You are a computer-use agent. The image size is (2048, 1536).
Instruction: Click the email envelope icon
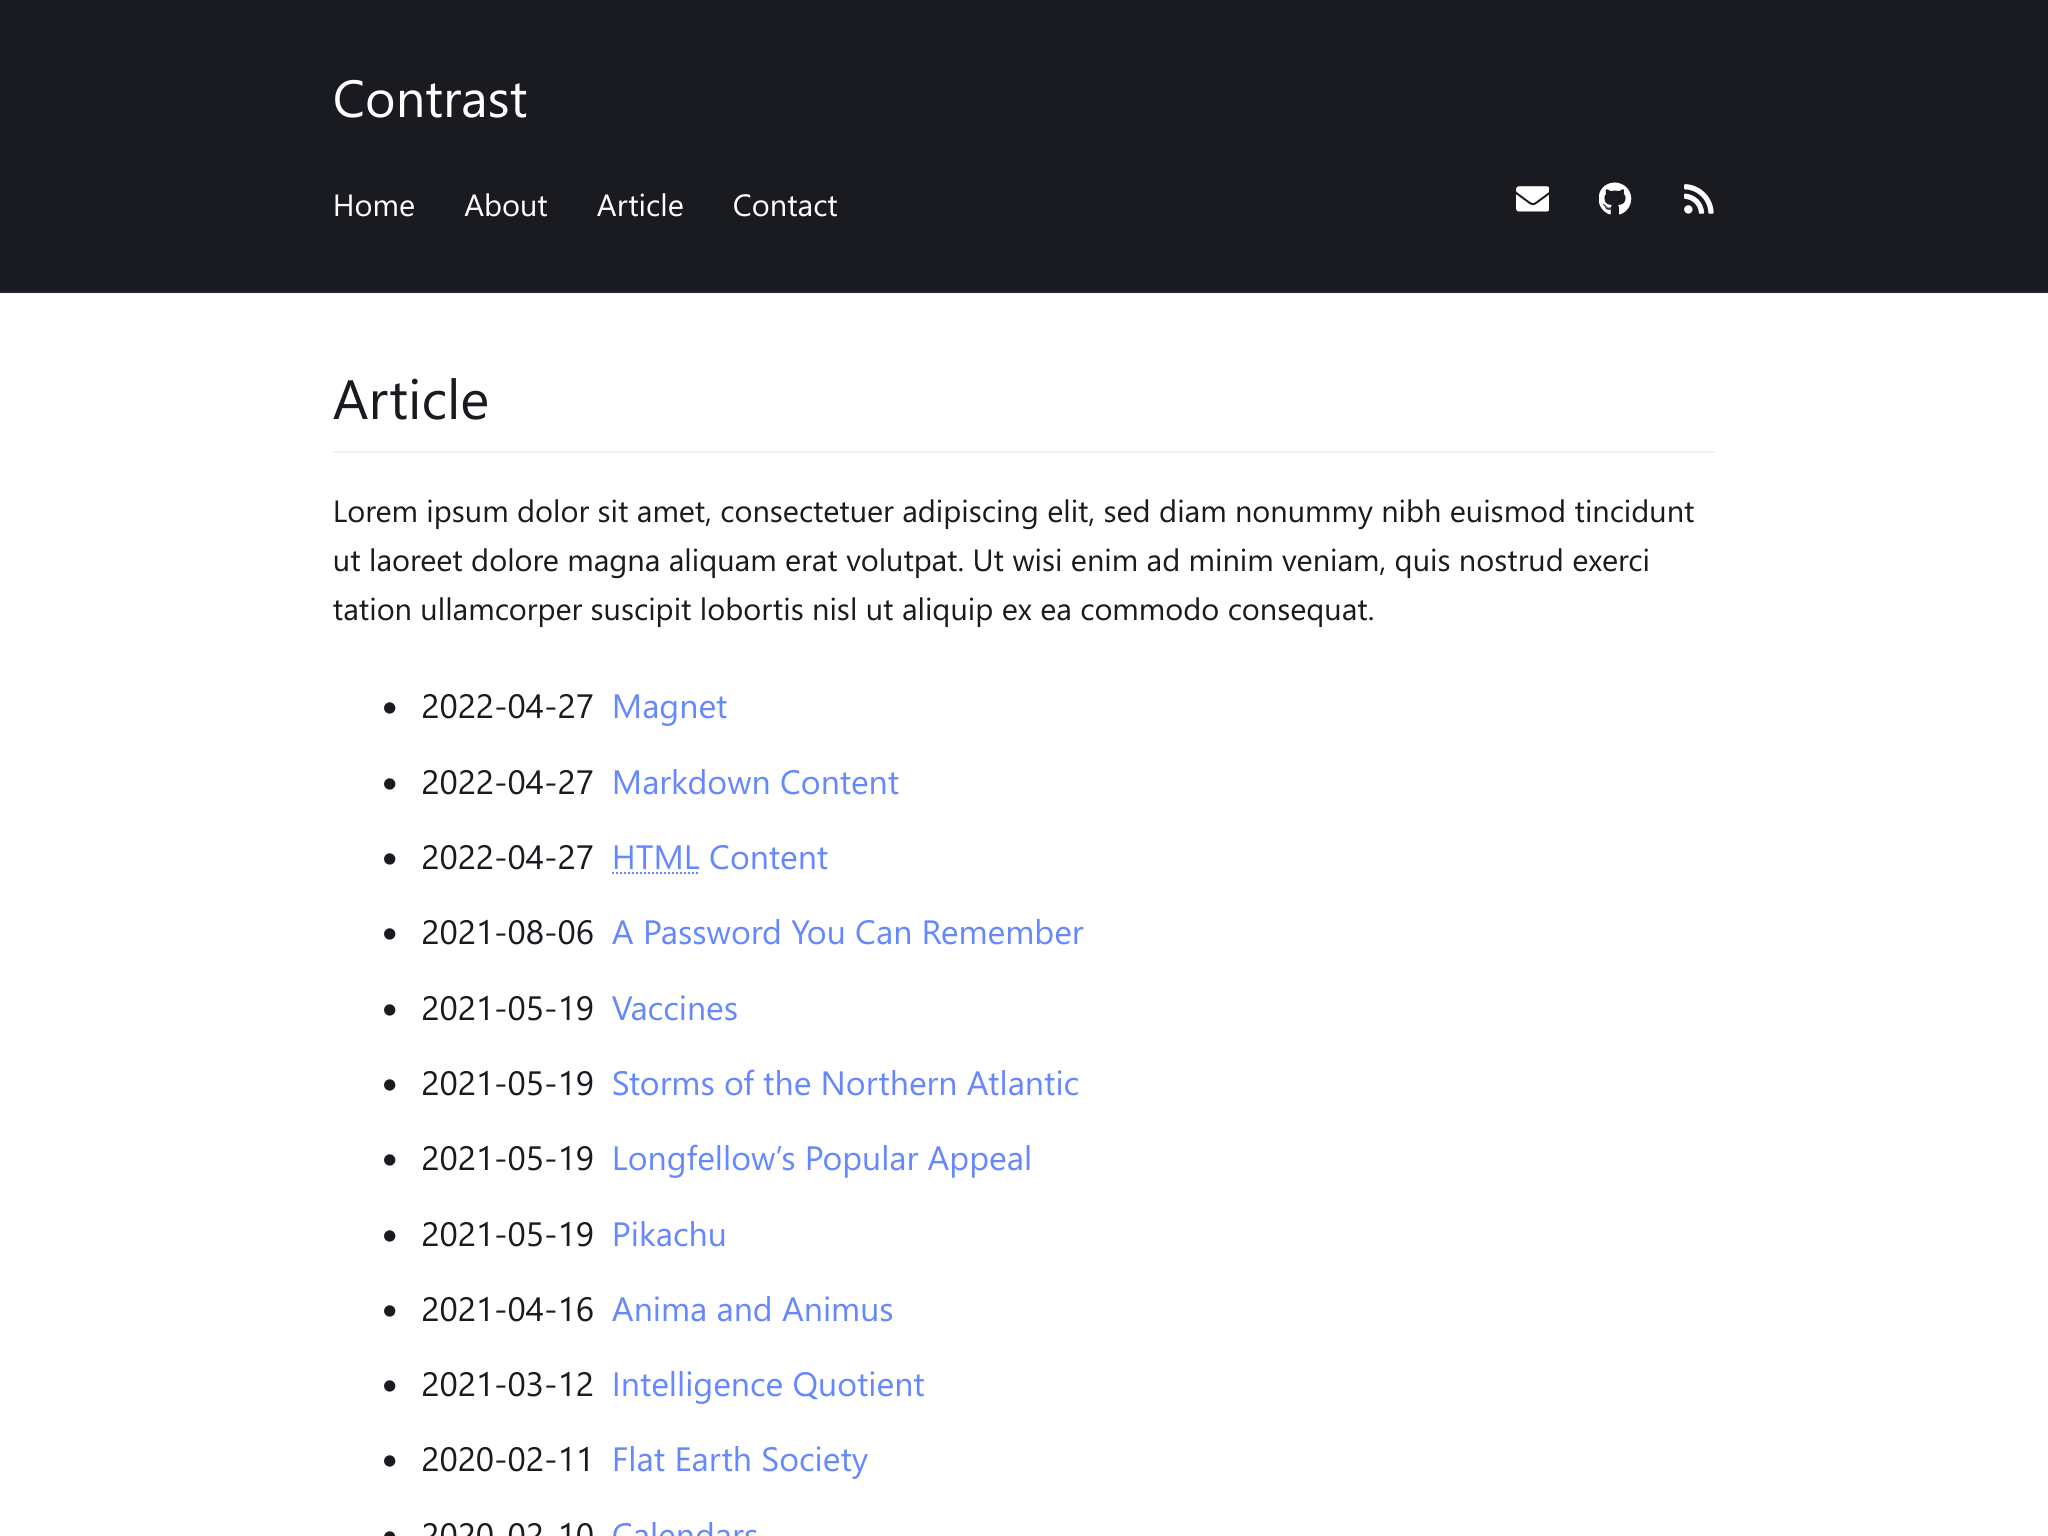coord(1532,200)
